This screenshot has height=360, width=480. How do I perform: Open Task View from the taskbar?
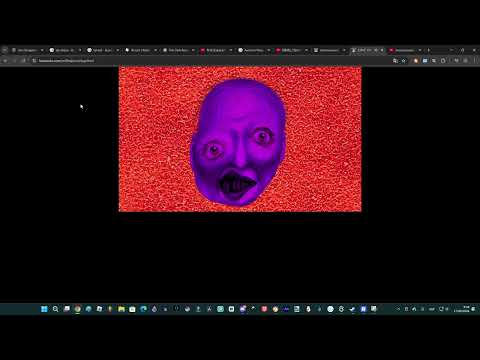(x=67, y=309)
